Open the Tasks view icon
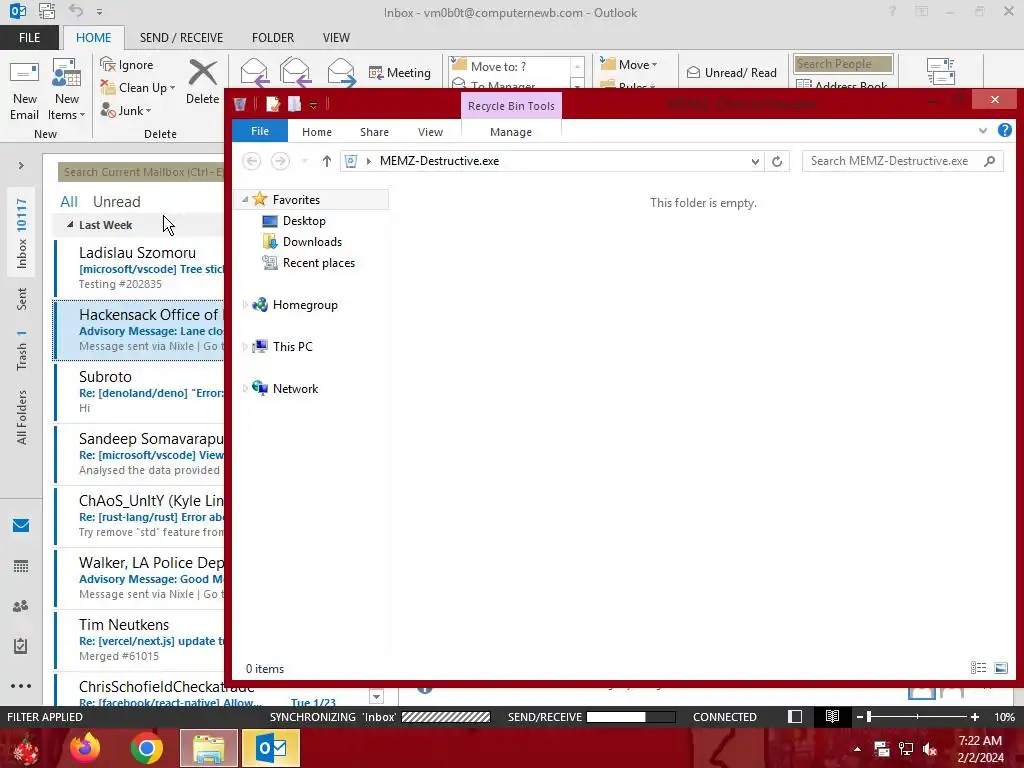 click(21, 646)
